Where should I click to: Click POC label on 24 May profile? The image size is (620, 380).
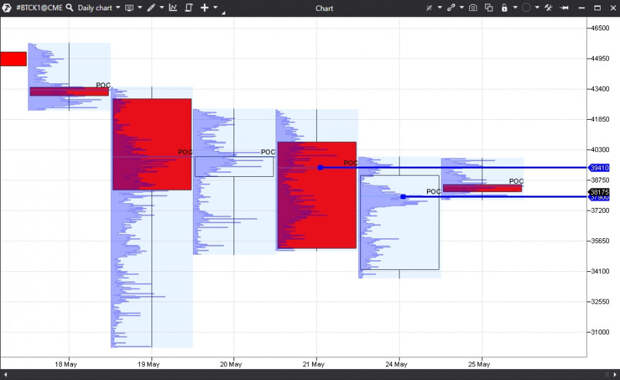tap(433, 191)
